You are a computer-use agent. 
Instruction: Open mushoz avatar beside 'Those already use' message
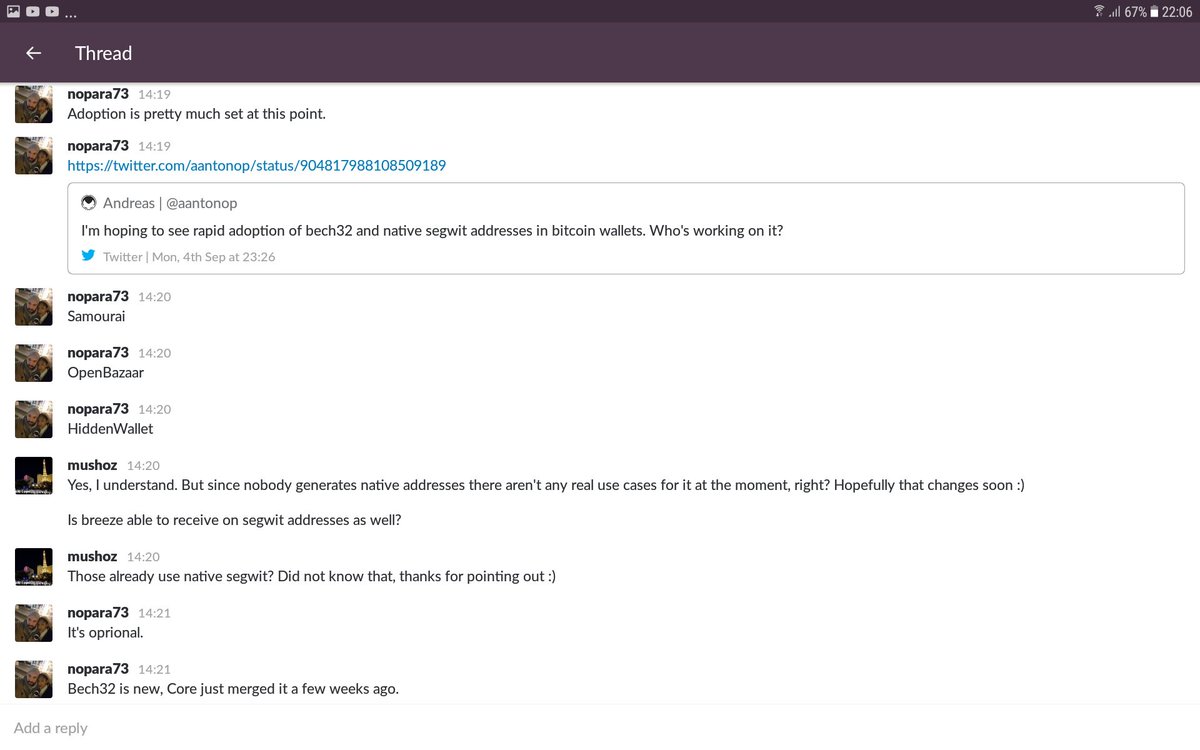click(x=33, y=566)
